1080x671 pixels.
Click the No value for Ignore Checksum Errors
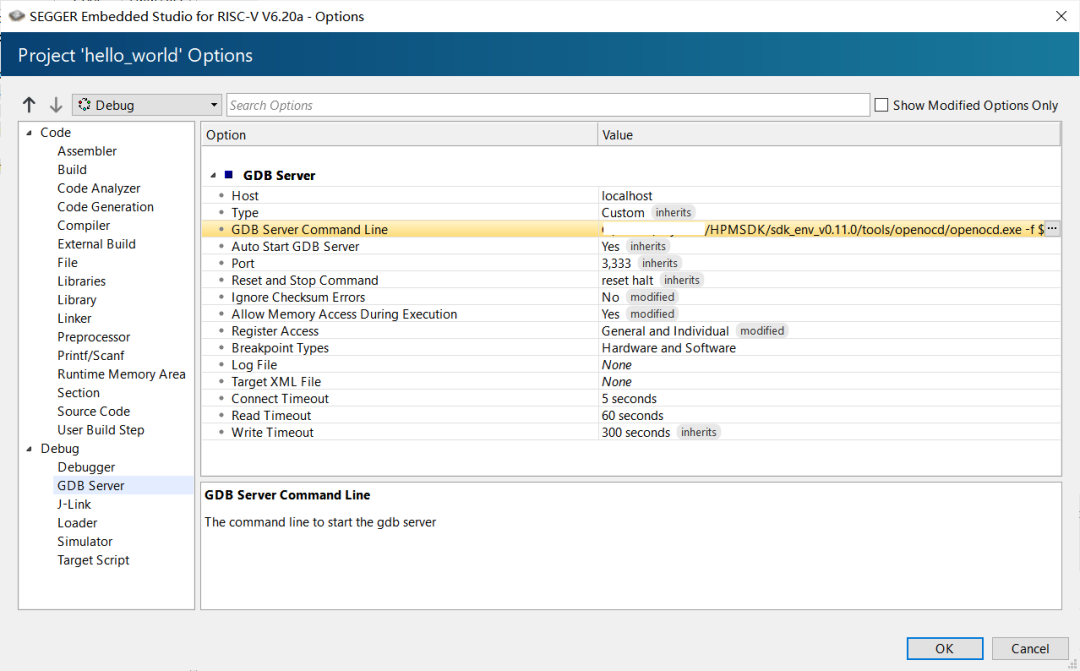(x=610, y=297)
